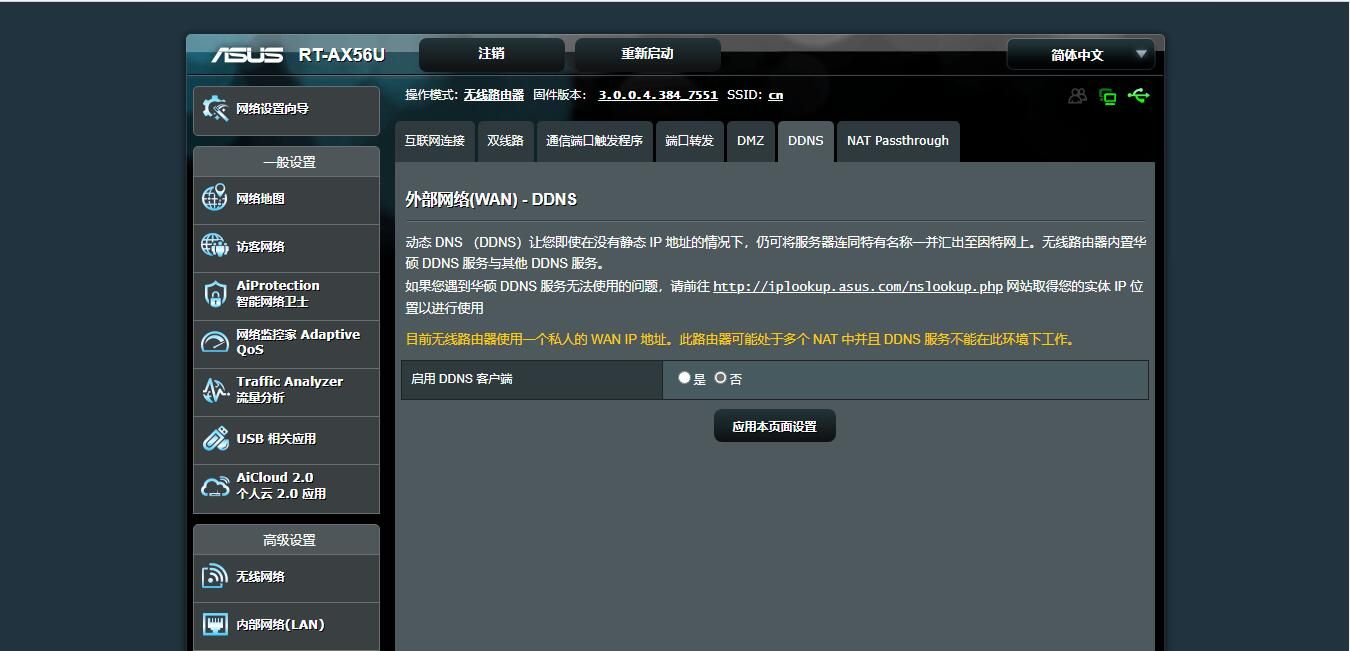This screenshot has width=1350, height=651.
Task: Select the 无线网络 wireless icon
Action: point(215,576)
